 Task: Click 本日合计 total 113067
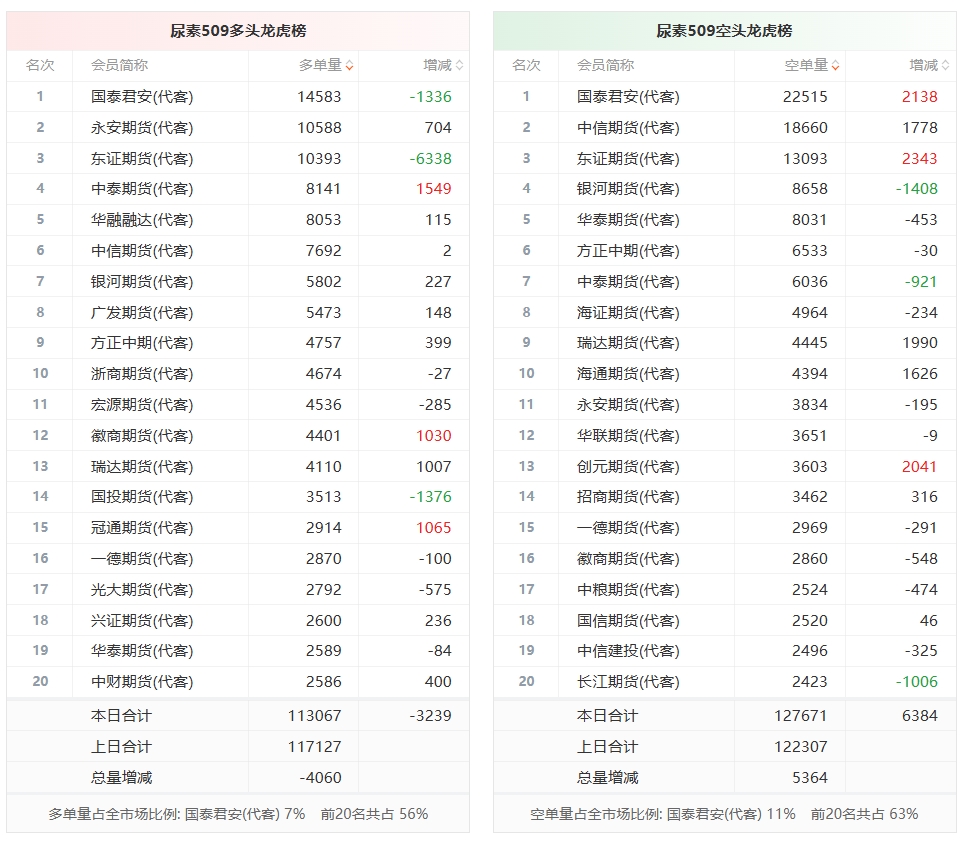[314, 715]
